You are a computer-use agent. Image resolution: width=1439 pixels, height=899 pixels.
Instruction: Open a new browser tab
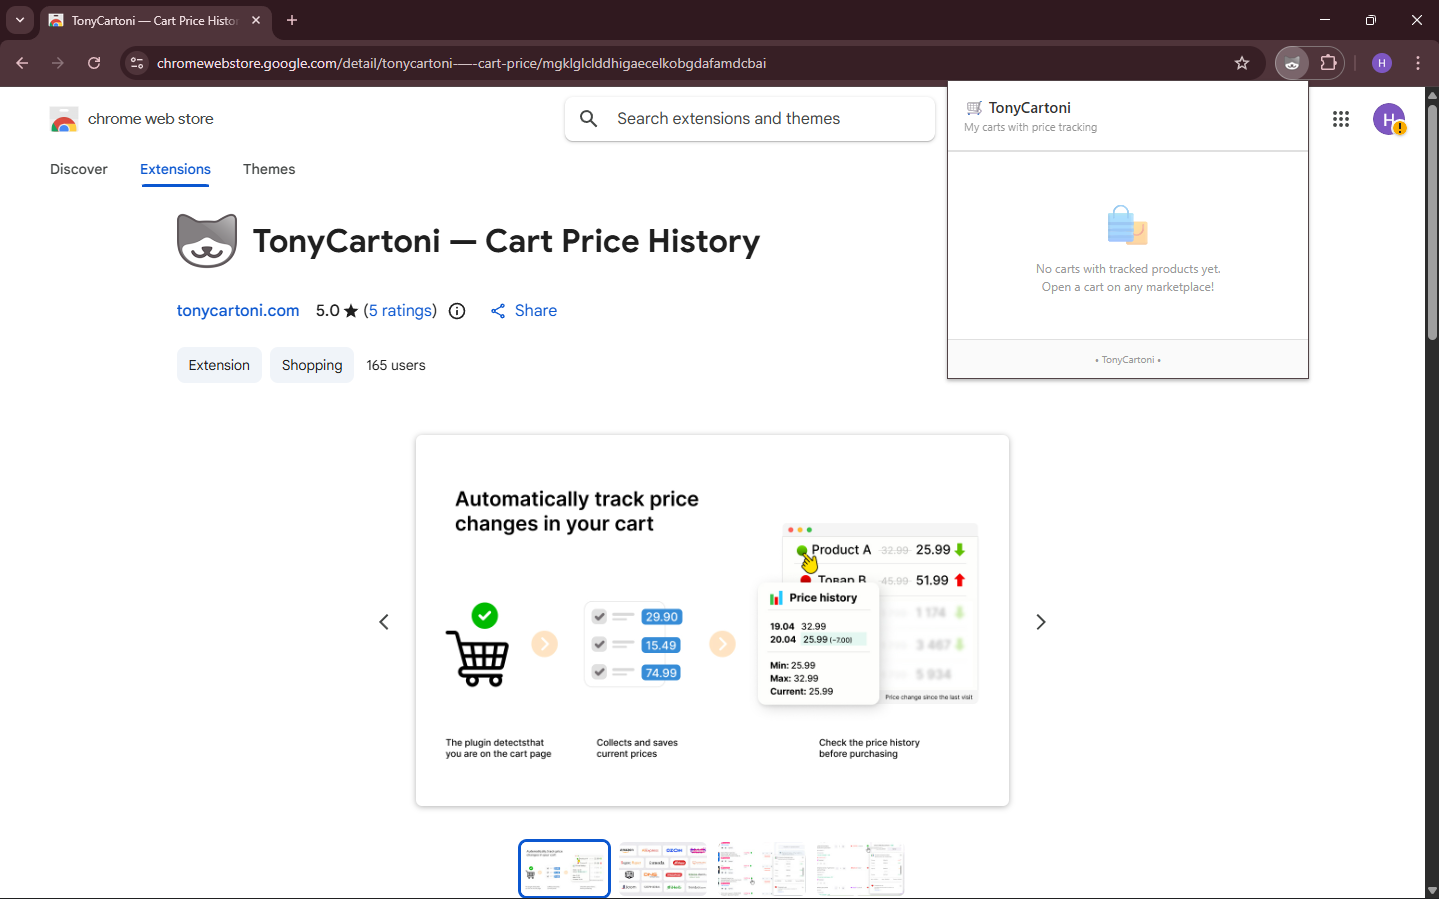292,20
